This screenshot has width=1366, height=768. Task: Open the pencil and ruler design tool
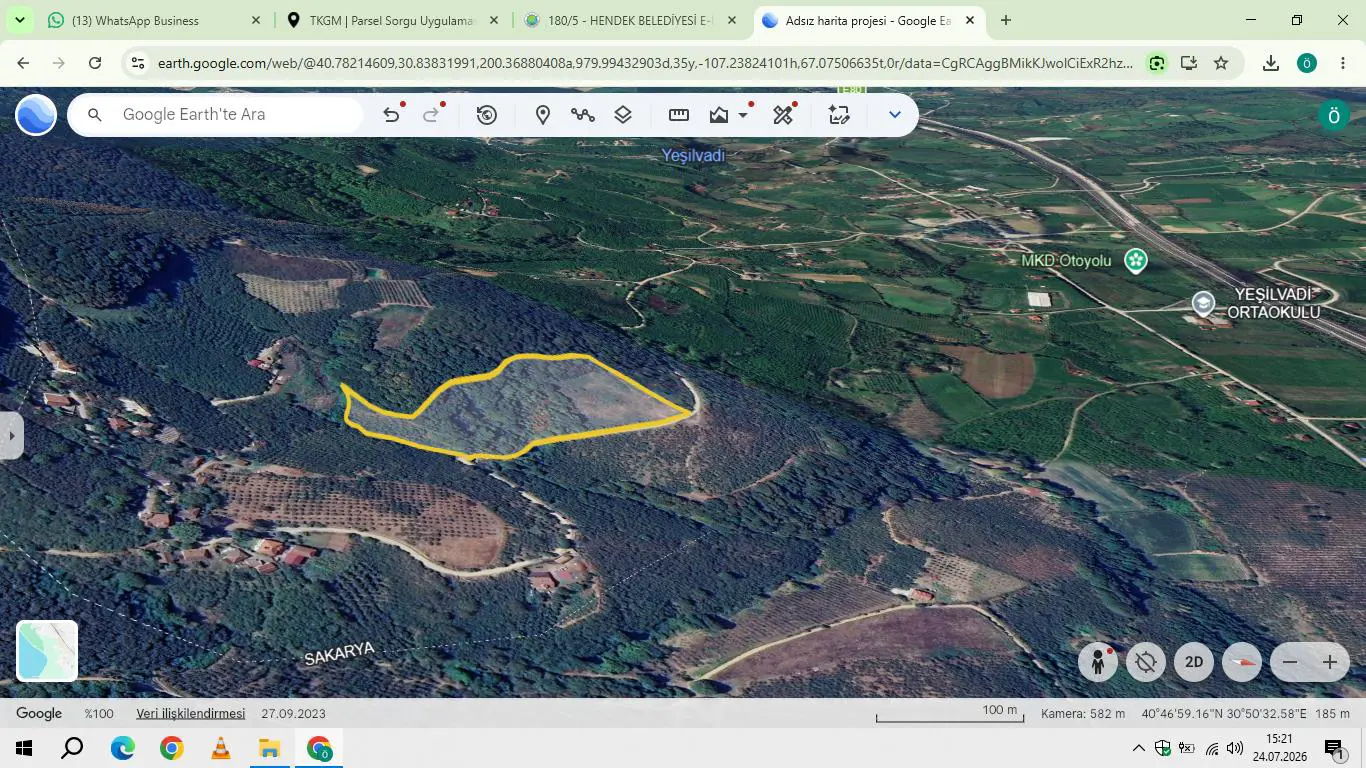pyautogui.click(x=783, y=115)
